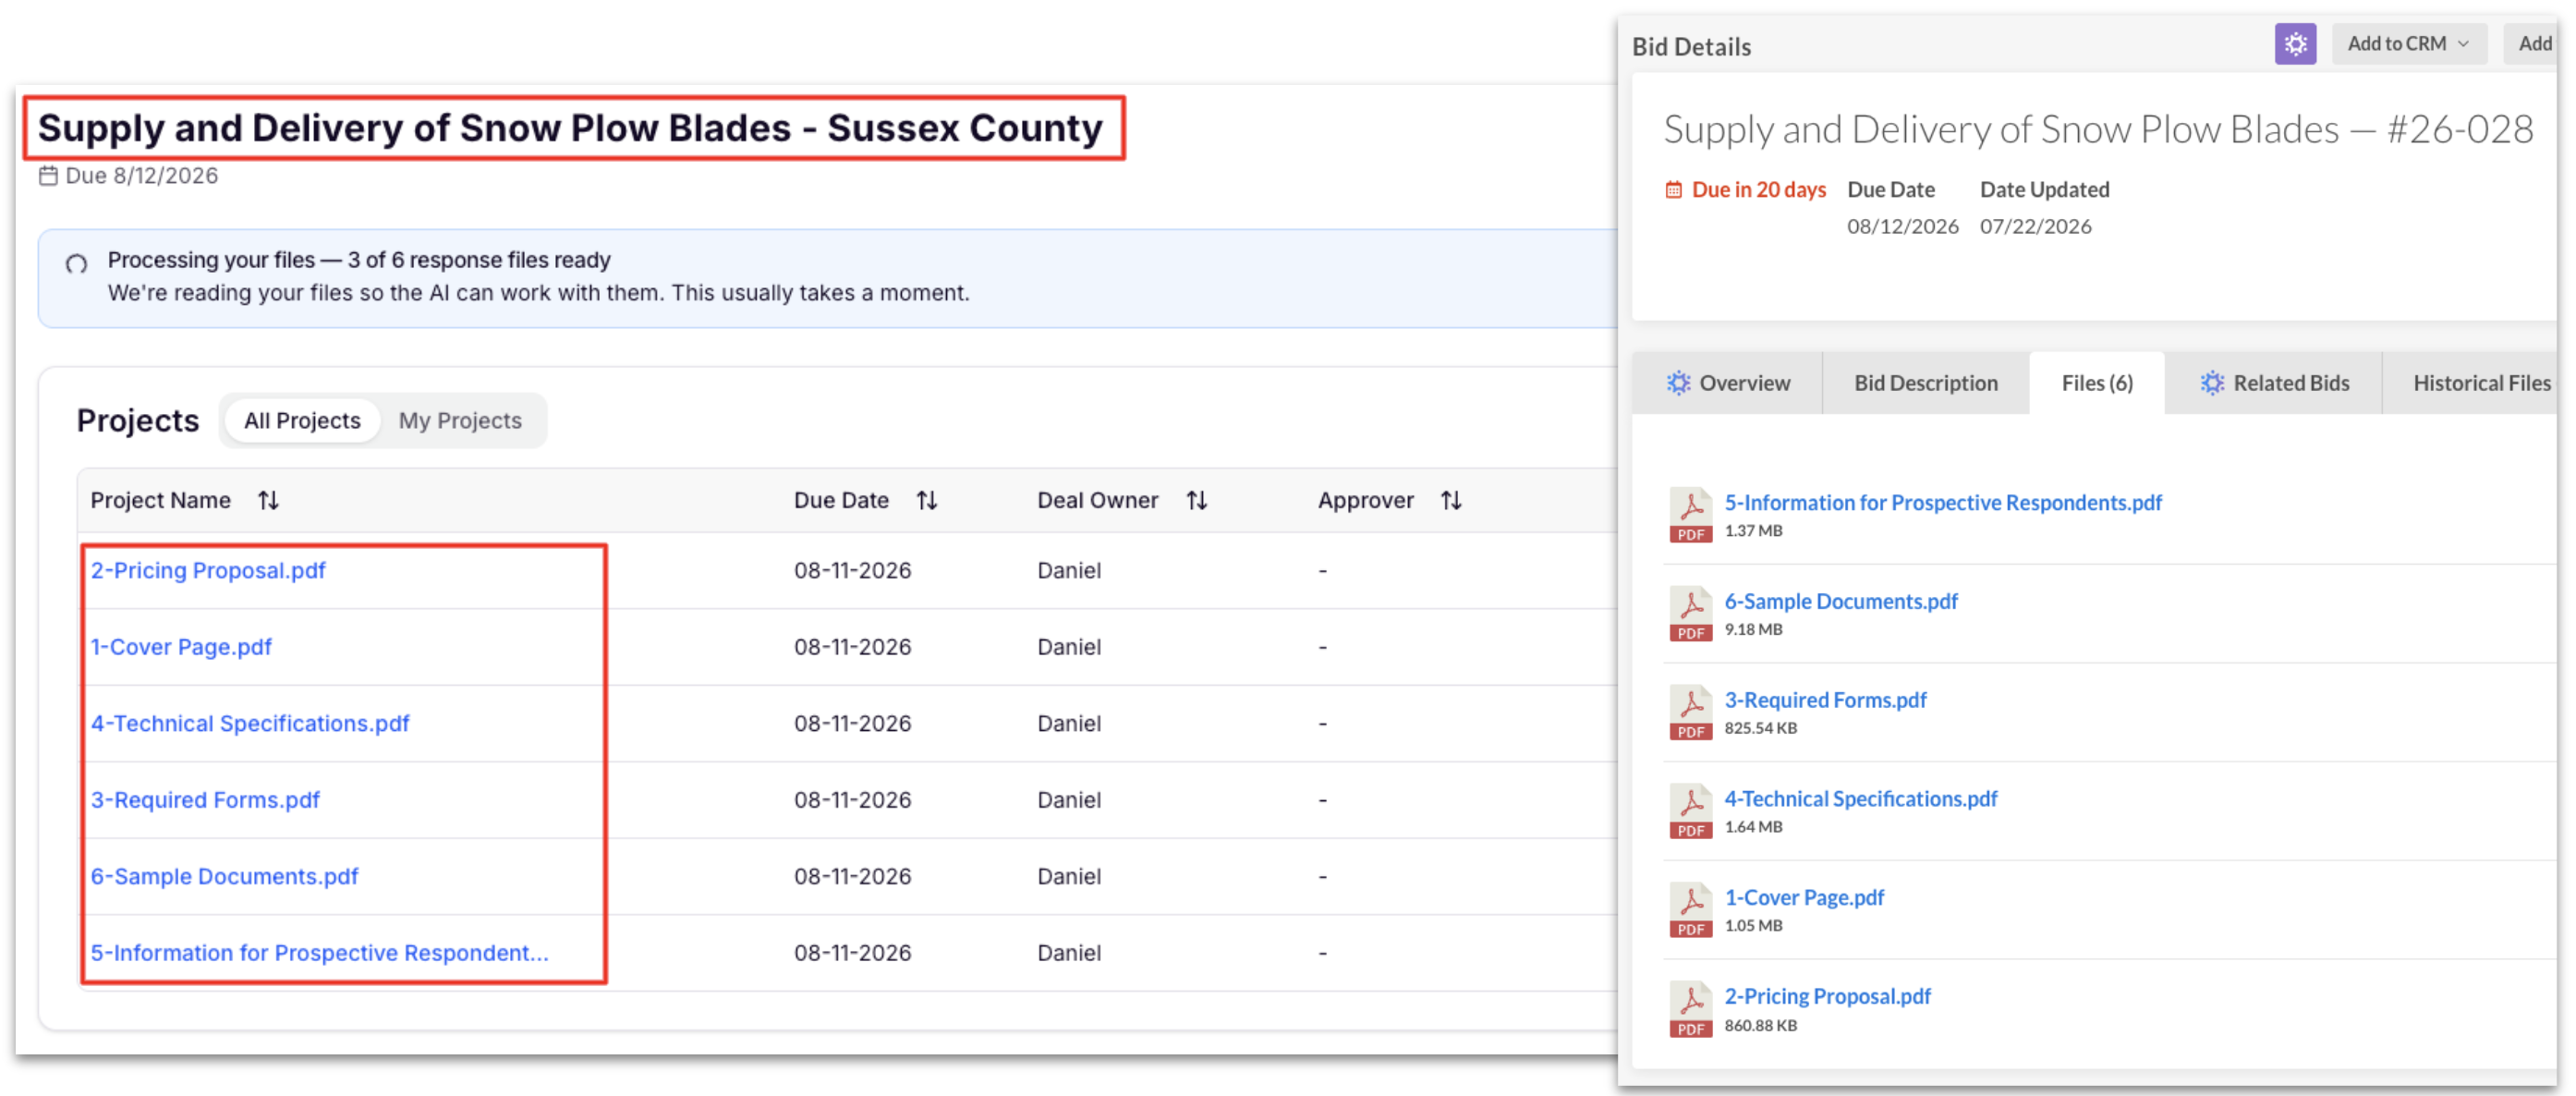This screenshot has height=1096, width=2576.
Task: Open 6-Sample Documents.pdf project in Projects table
Action: click(224, 877)
